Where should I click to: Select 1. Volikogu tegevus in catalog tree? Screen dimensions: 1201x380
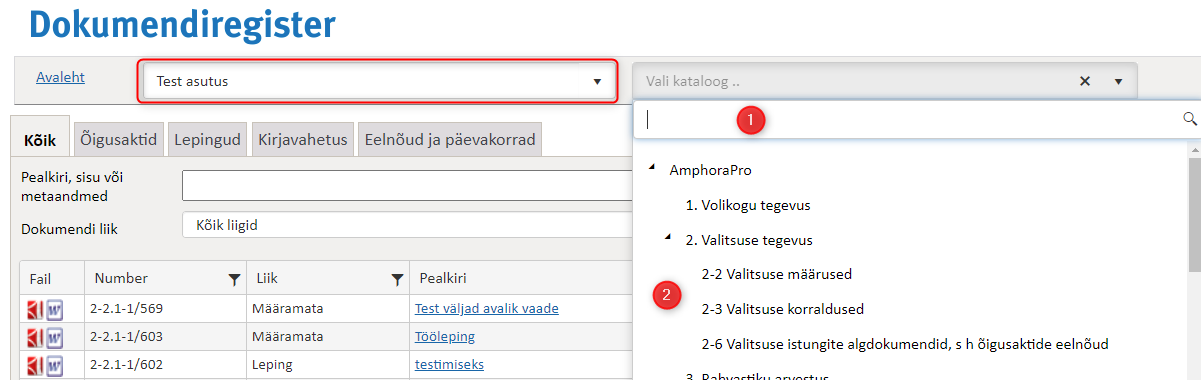coord(748,205)
